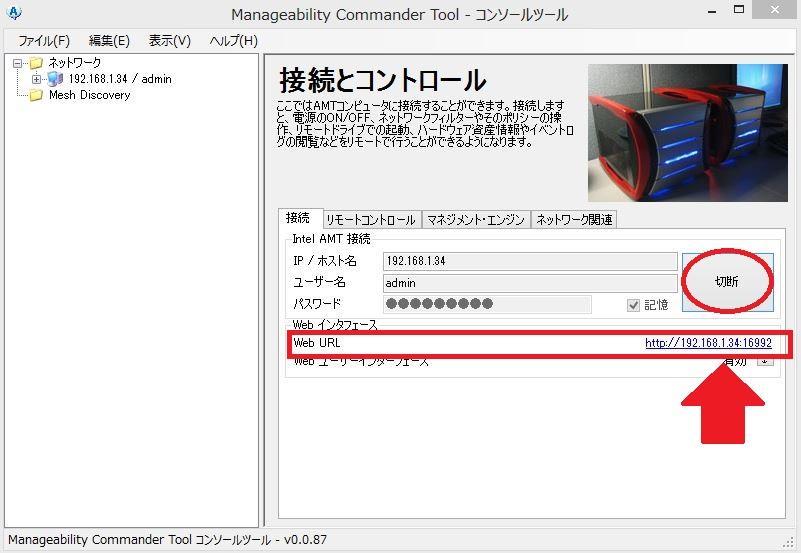This screenshot has height=553, width=801.
Task: Click the window resize grip in status bar
Action: coord(789,542)
